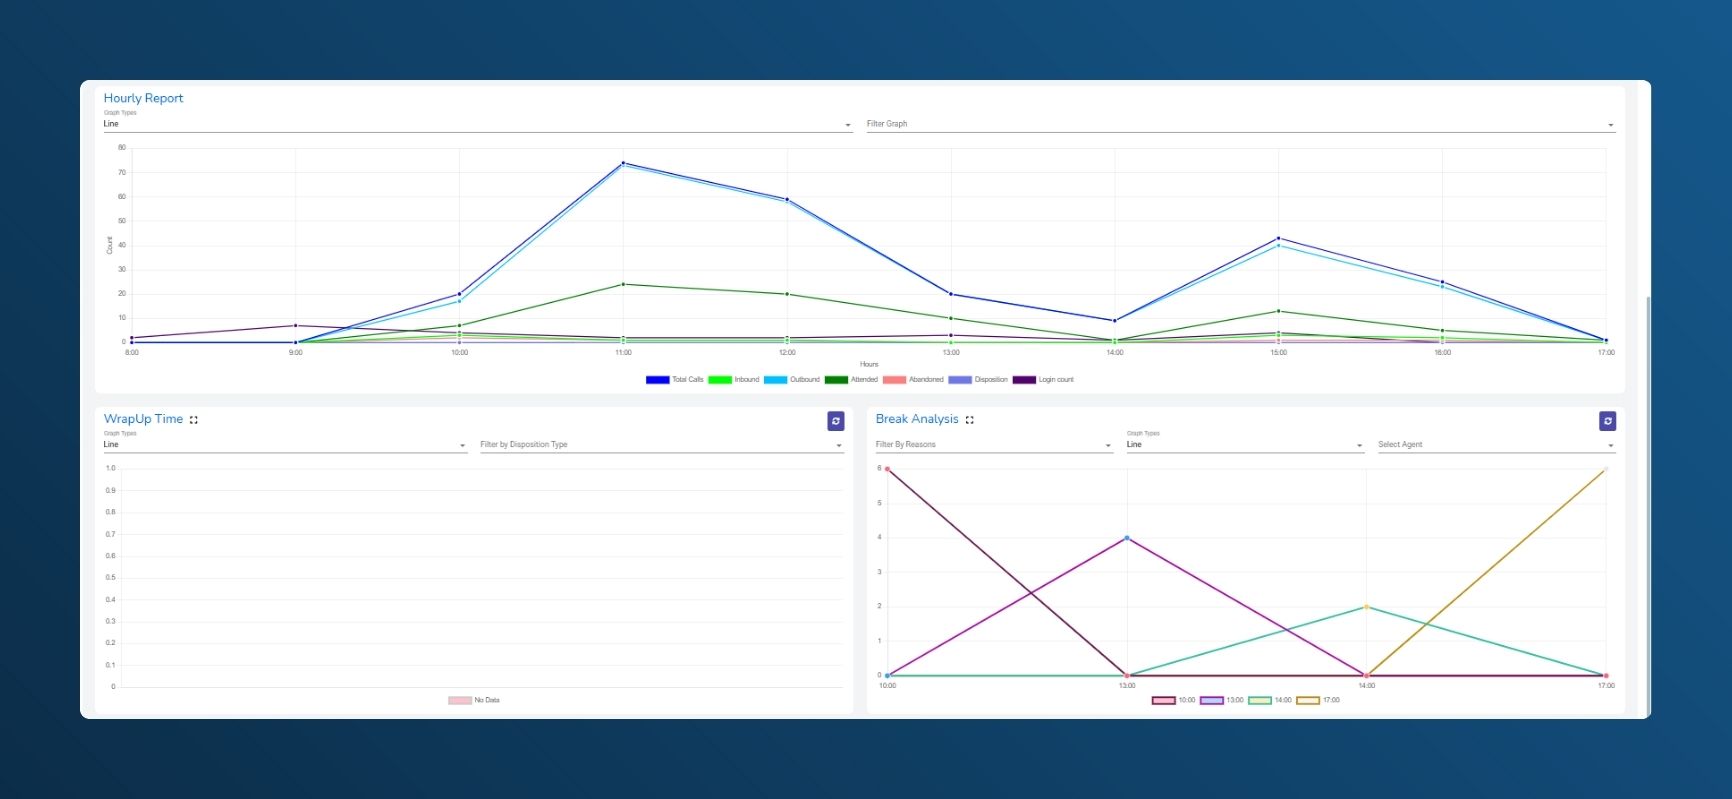Open Break Analysis Graph Types dropdown

click(1245, 445)
